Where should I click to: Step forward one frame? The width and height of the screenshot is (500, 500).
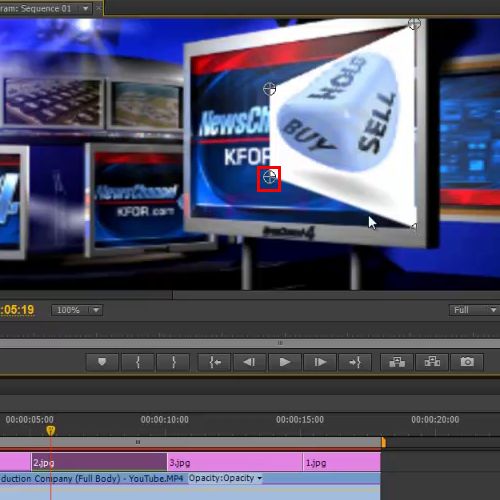pyautogui.click(x=320, y=362)
